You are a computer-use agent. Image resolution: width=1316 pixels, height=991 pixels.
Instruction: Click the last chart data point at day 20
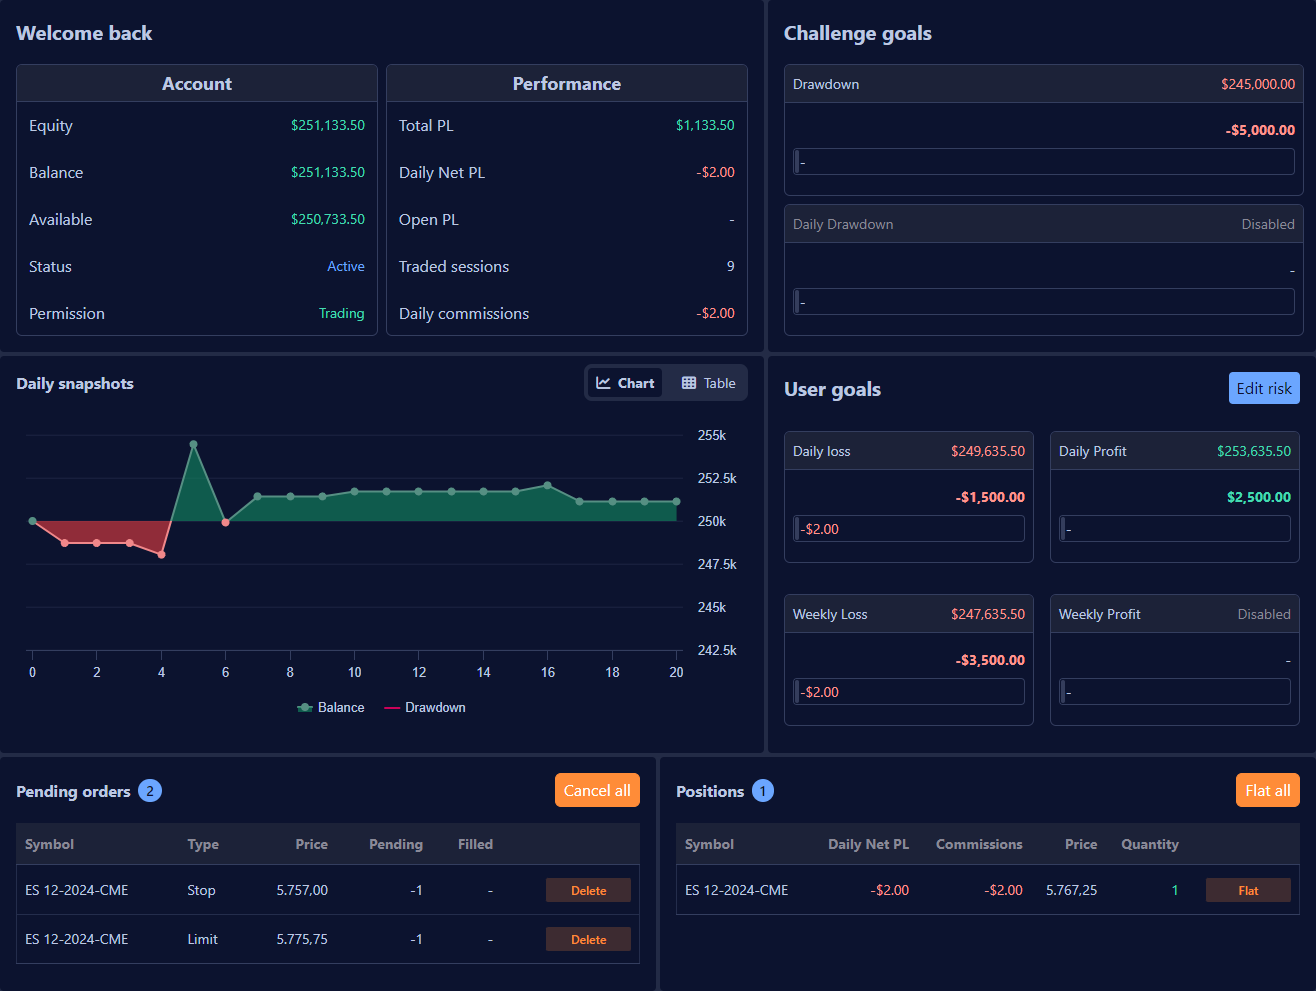(677, 502)
